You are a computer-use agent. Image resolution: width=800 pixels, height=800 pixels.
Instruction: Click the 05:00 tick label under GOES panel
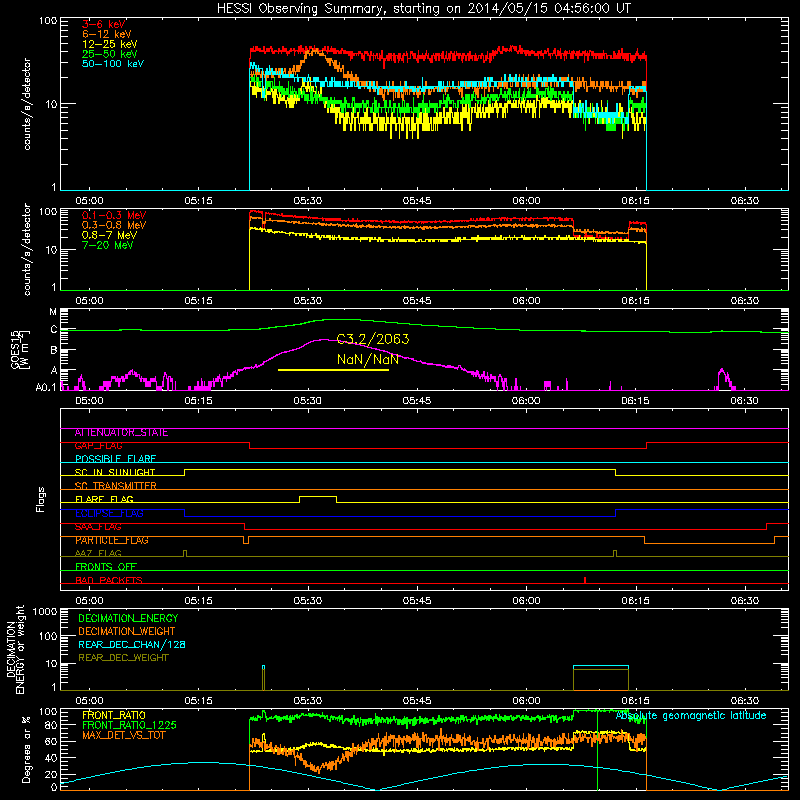89,401
